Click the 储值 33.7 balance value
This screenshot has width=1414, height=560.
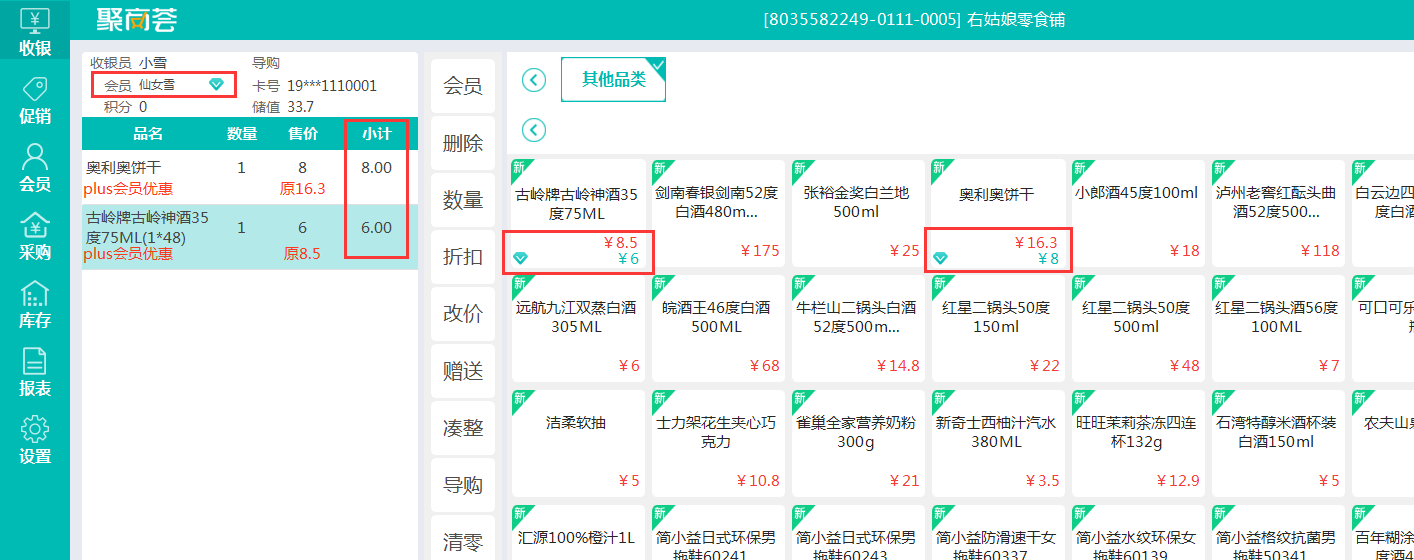click(x=300, y=107)
